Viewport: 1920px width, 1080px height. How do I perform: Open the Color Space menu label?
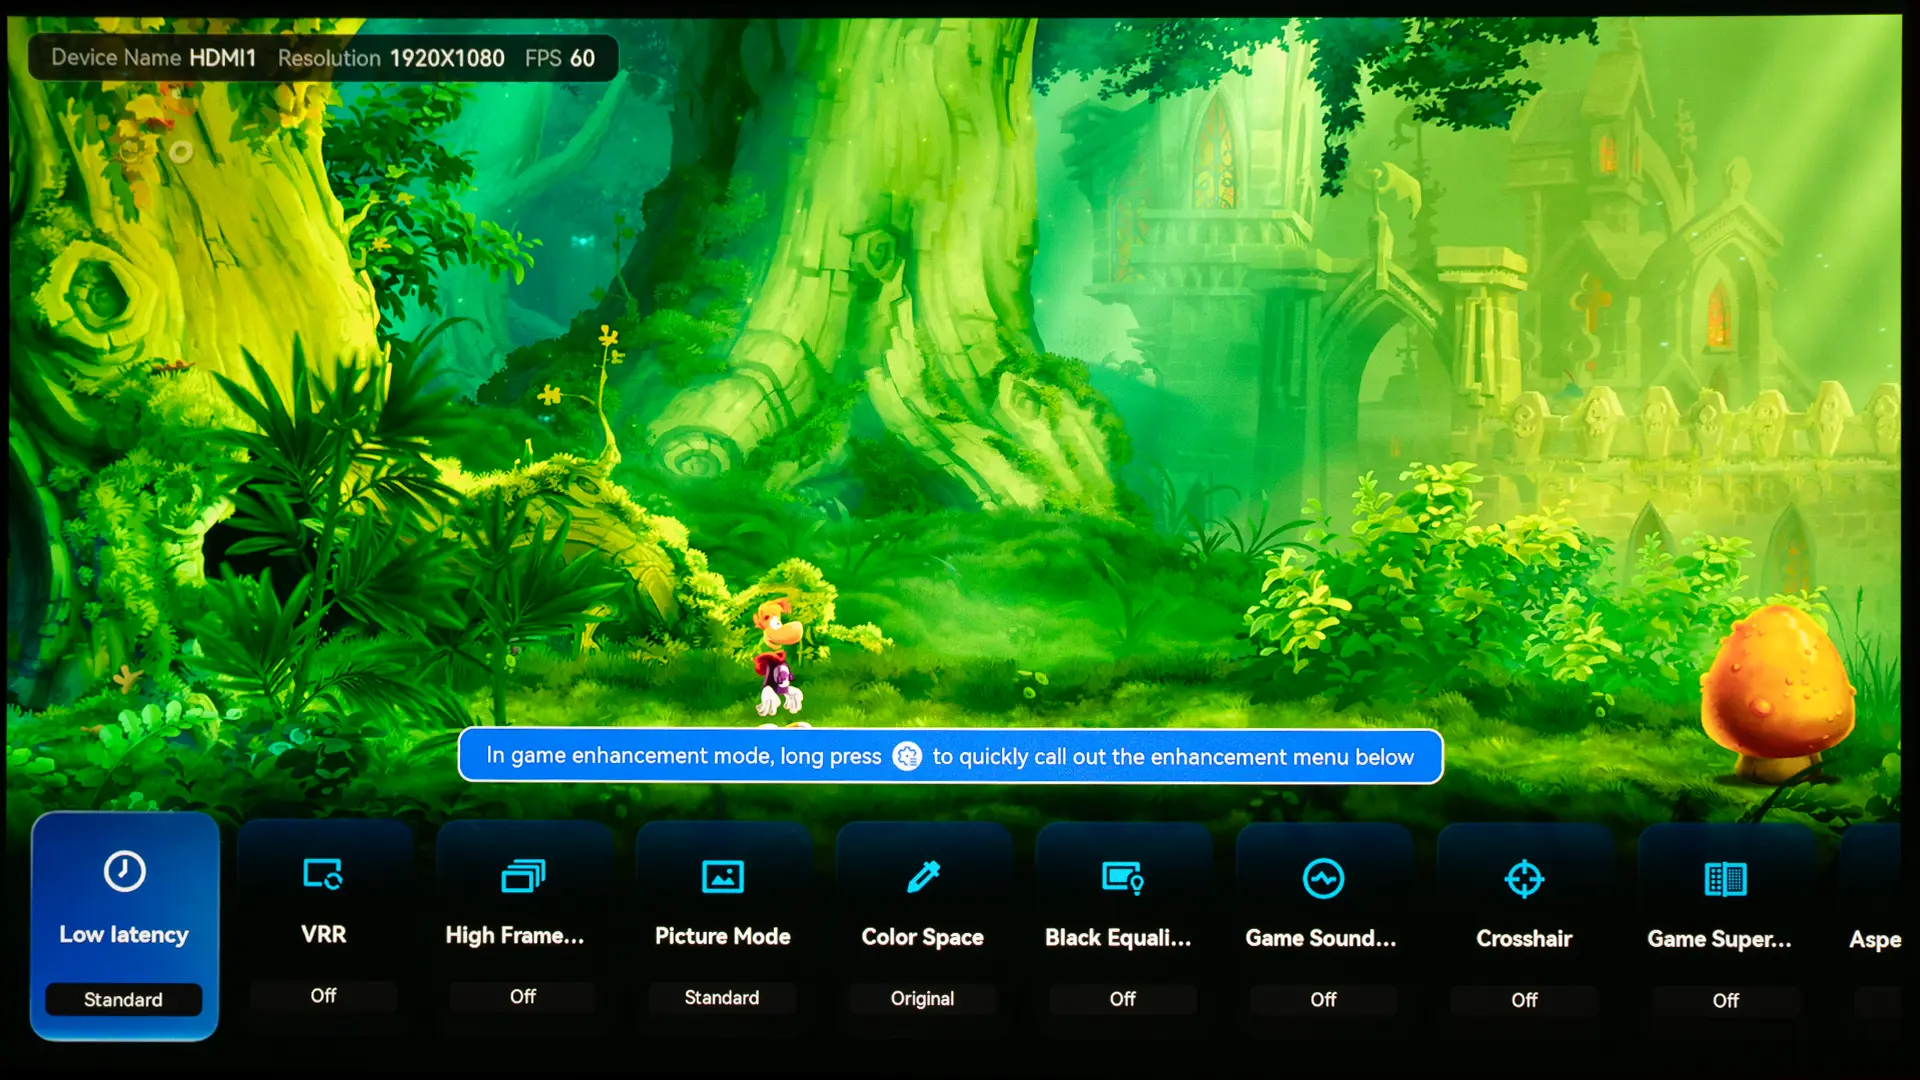pyautogui.click(x=923, y=938)
